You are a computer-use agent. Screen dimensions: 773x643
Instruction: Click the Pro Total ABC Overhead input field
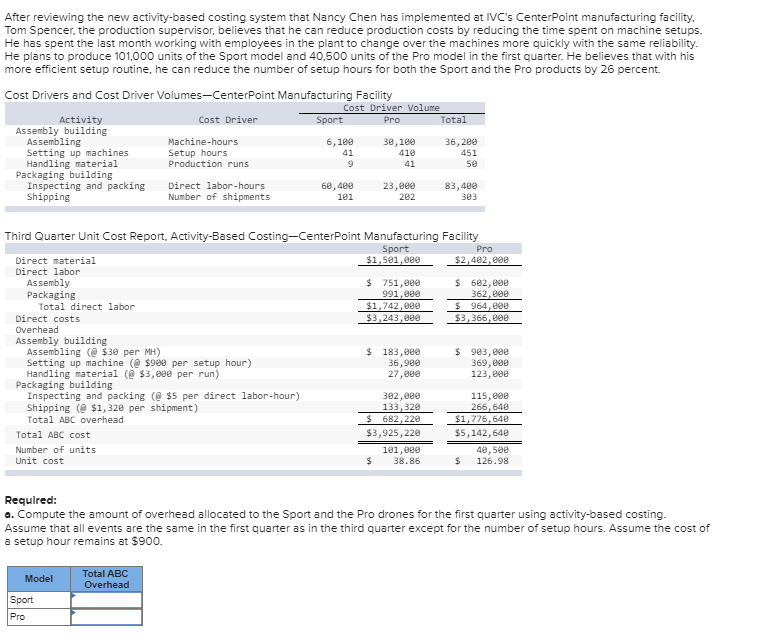click(x=106, y=617)
